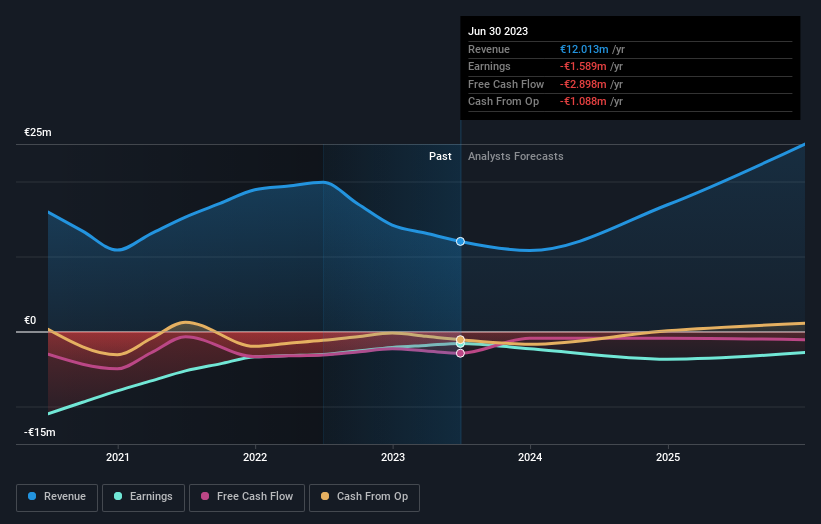Click the Analysts Forecasts label
Image resolution: width=821 pixels, height=524 pixels.
(x=516, y=157)
